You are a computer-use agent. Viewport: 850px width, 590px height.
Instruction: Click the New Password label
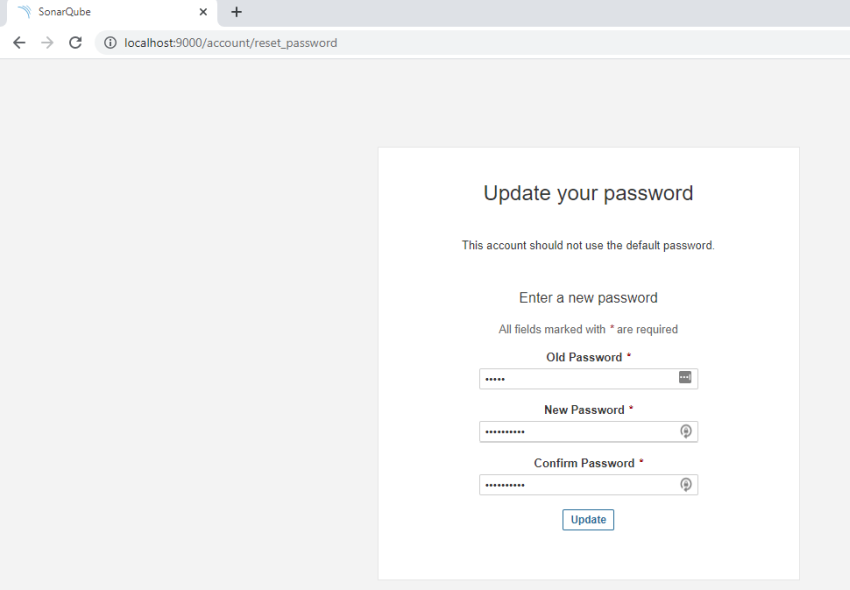(x=584, y=409)
